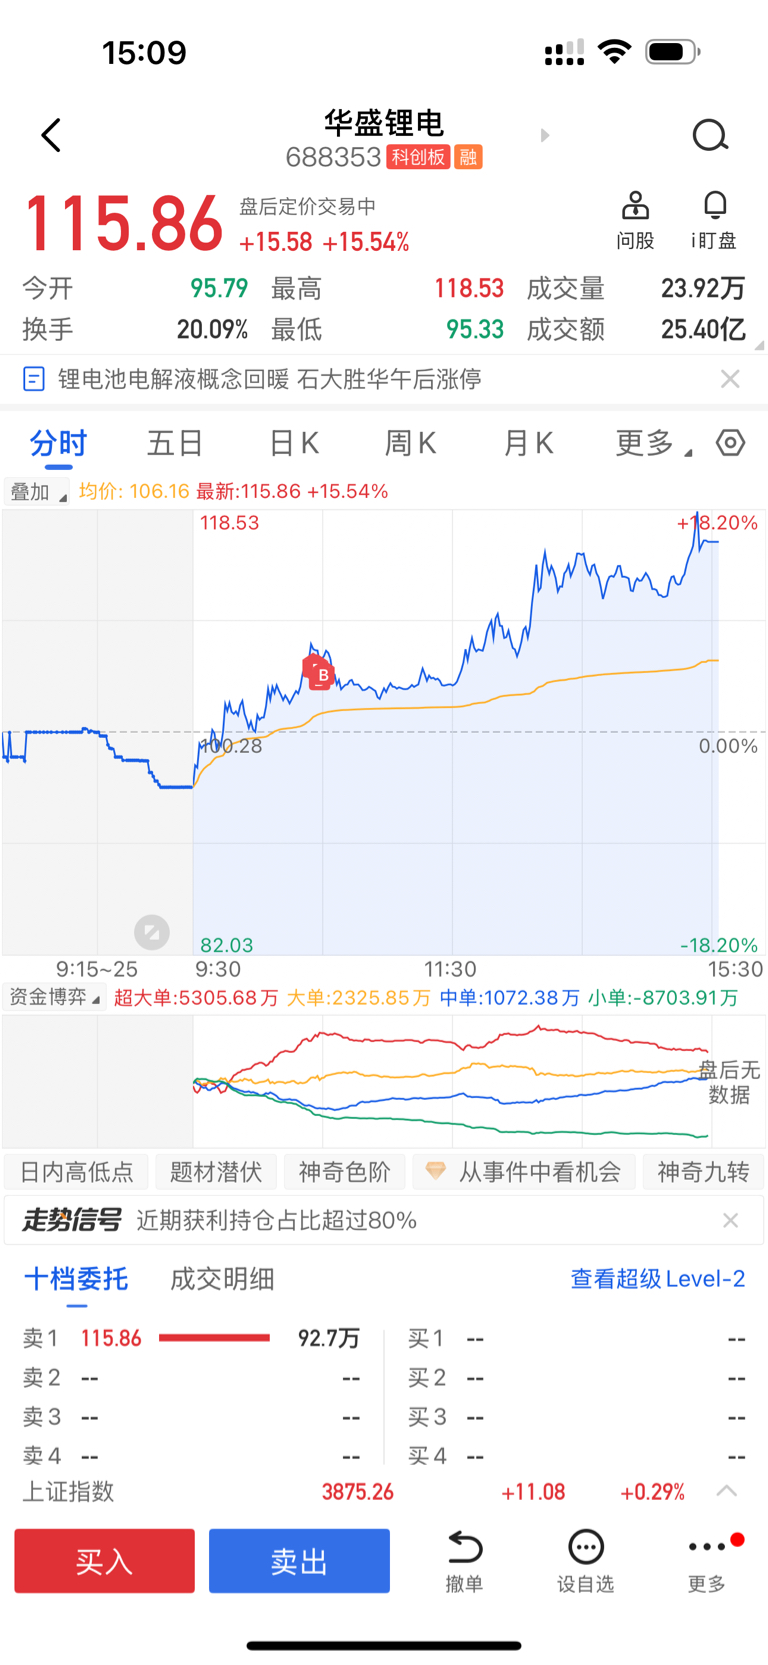Open the 更多 three-dots bottom icon

click(x=707, y=1548)
